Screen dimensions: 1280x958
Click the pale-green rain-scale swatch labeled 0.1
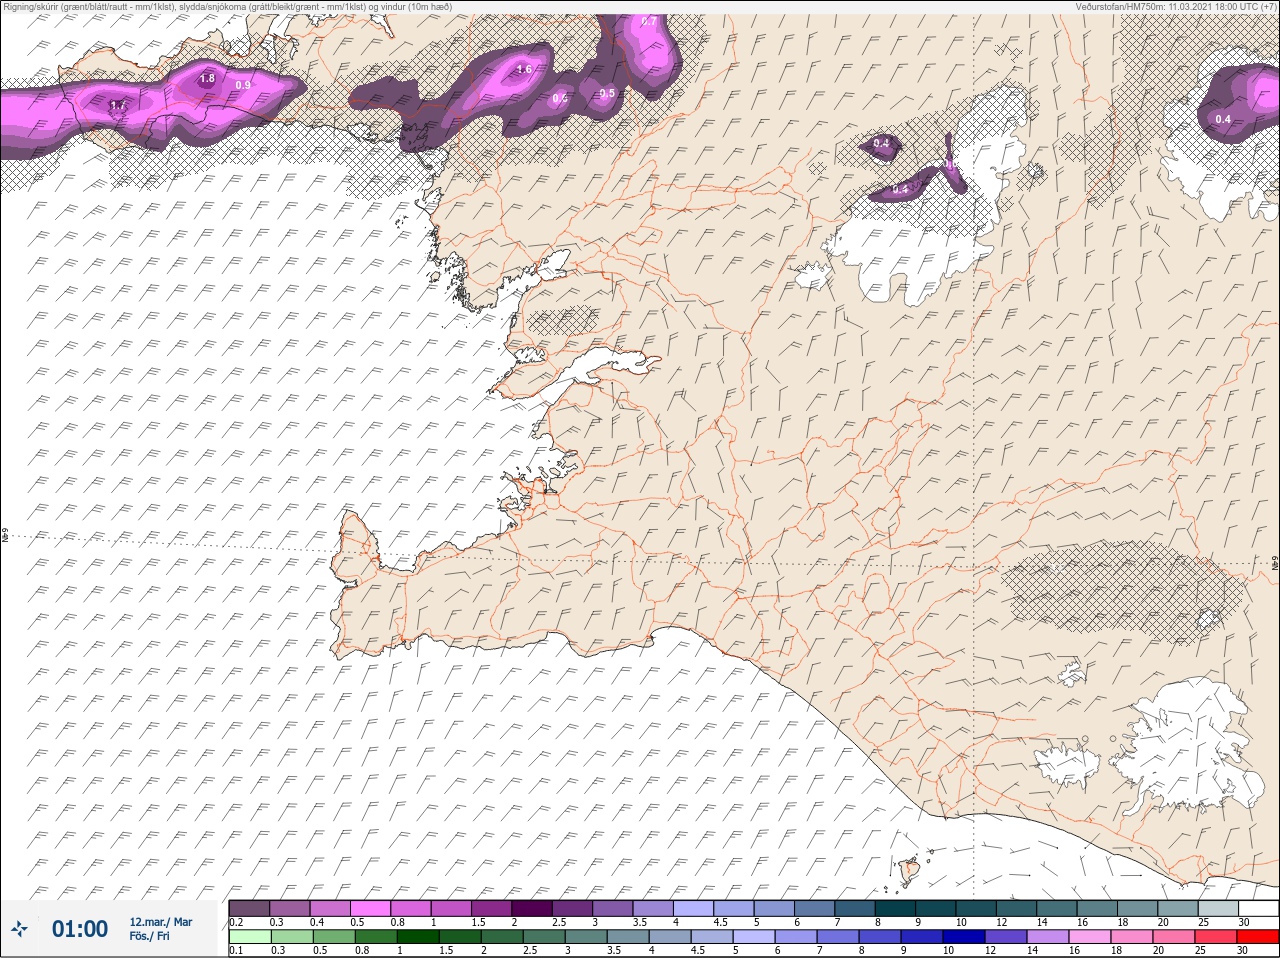click(248, 937)
